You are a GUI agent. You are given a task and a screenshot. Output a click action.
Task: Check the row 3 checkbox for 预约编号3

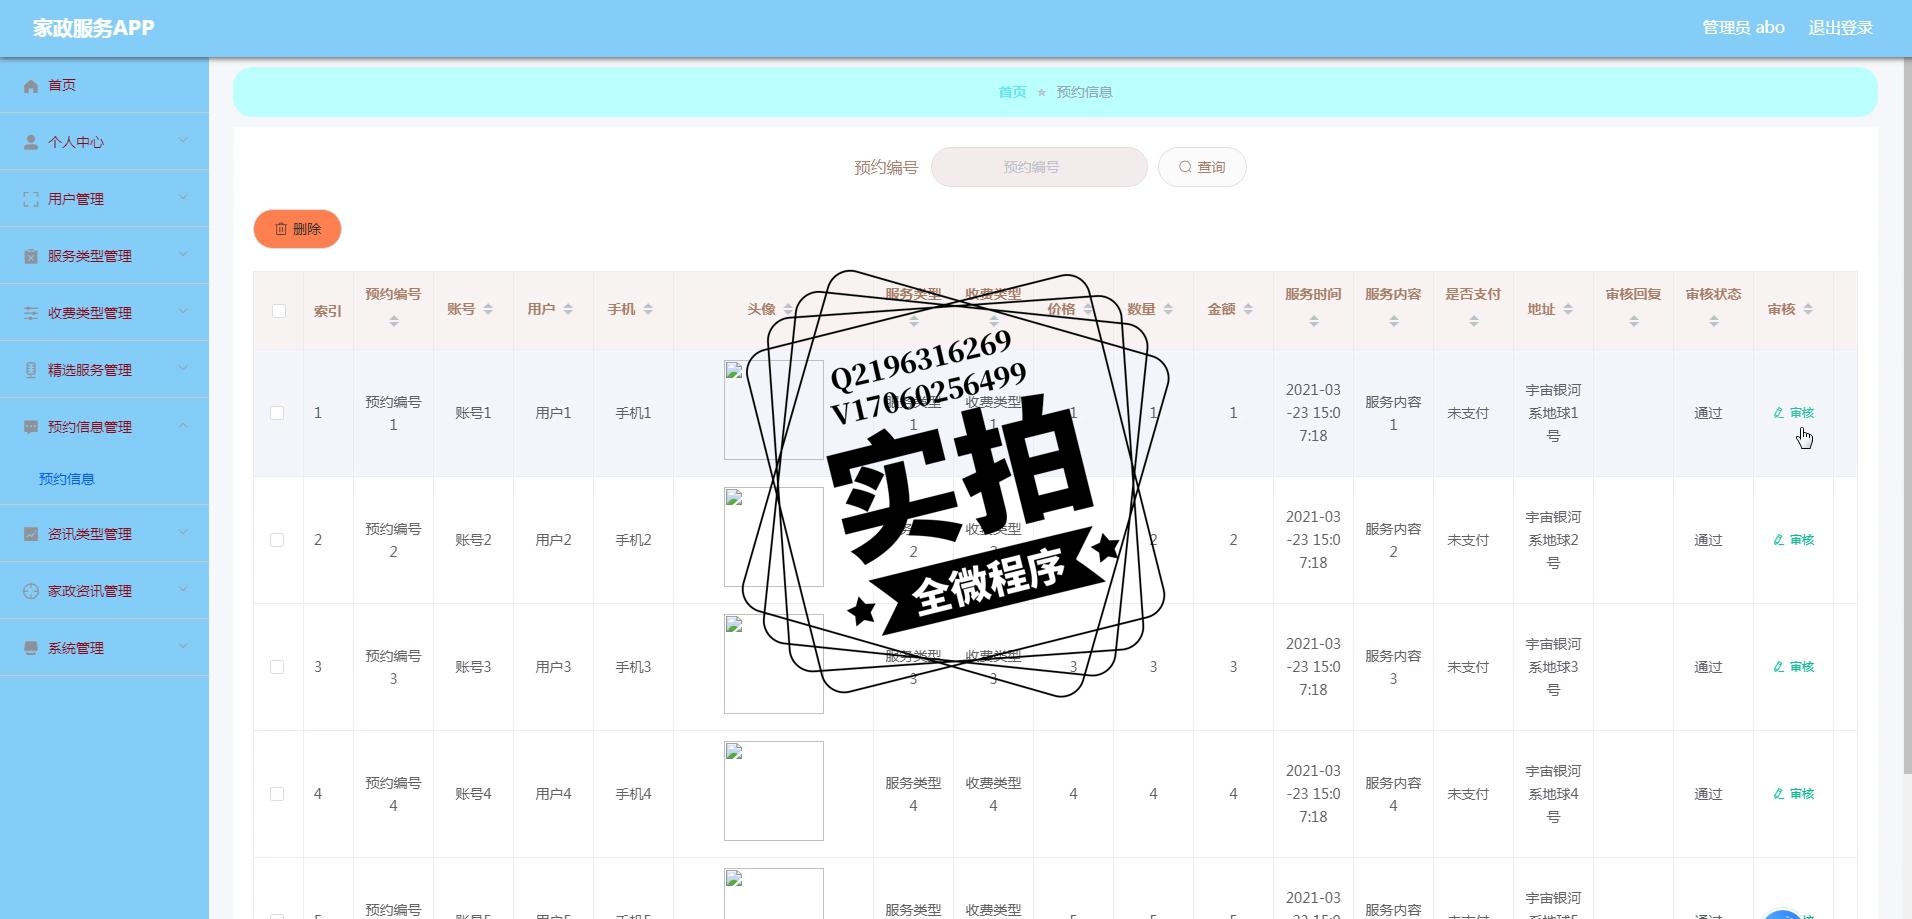(x=277, y=667)
